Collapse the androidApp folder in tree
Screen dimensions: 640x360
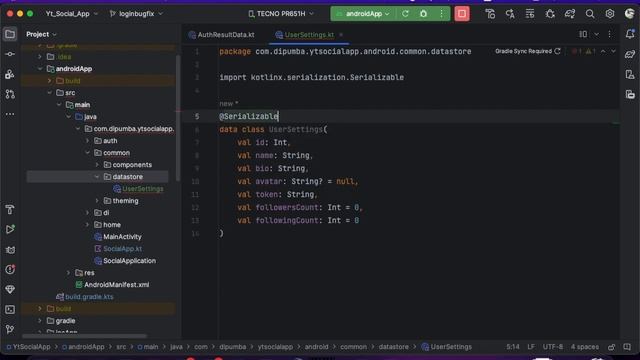(x=40, y=69)
